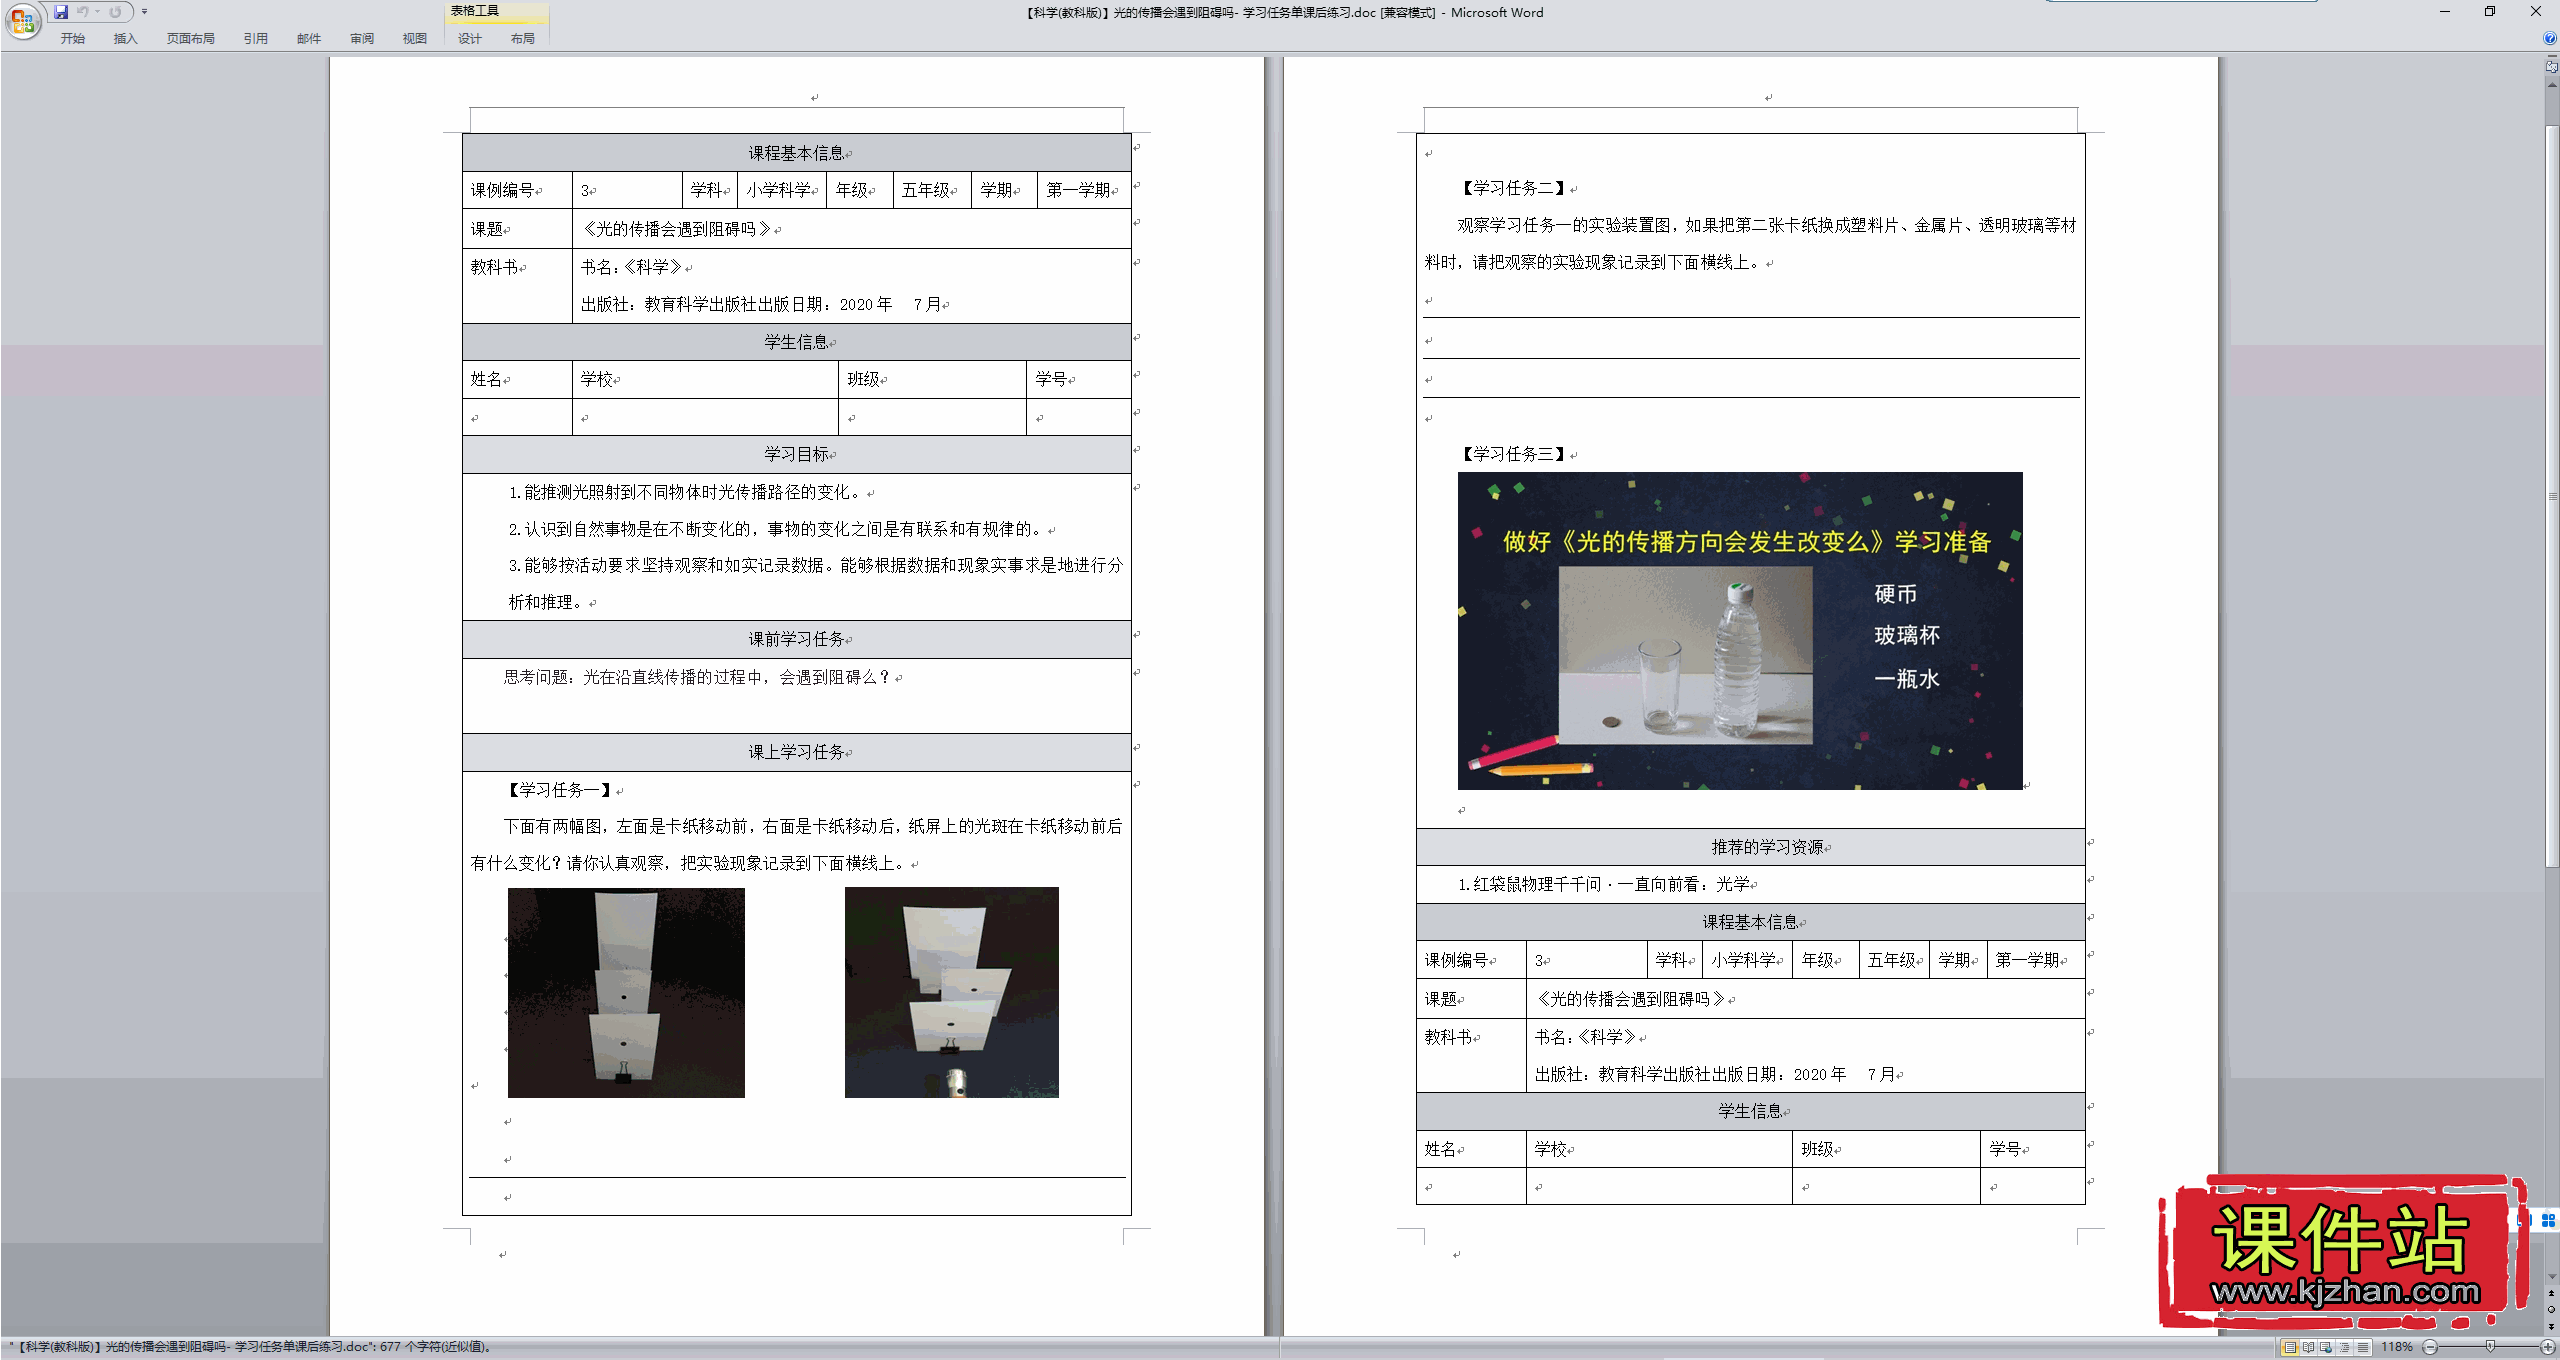Open the Undo history dropdown arrow
This screenshot has width=2560, height=1360.
[x=97, y=12]
